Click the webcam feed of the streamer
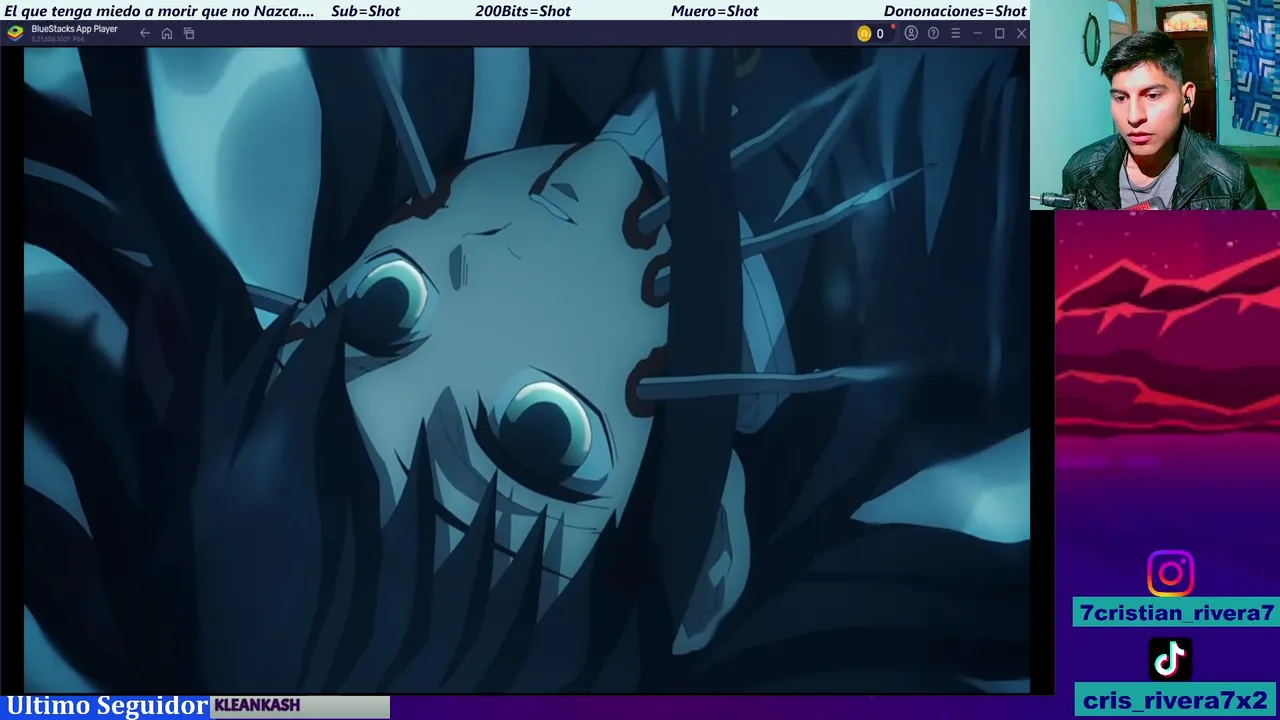The height and width of the screenshot is (720, 1280). pos(1155,105)
